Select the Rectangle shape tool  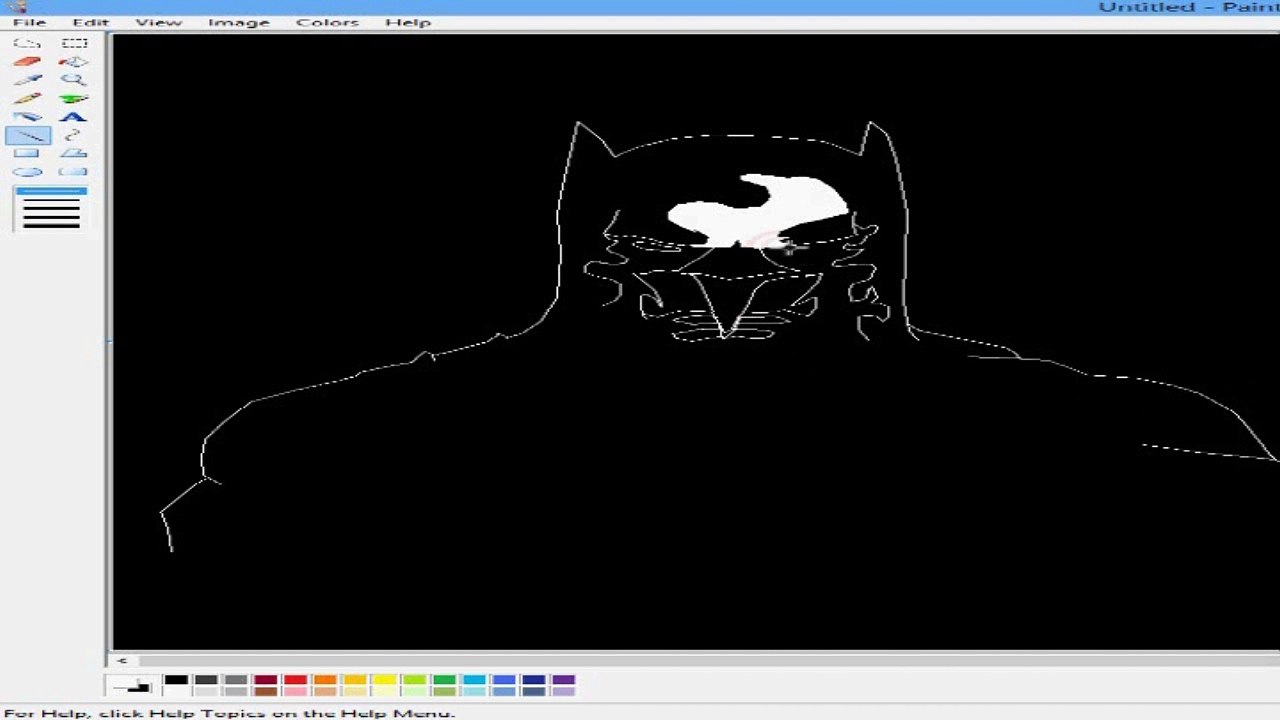[27, 153]
